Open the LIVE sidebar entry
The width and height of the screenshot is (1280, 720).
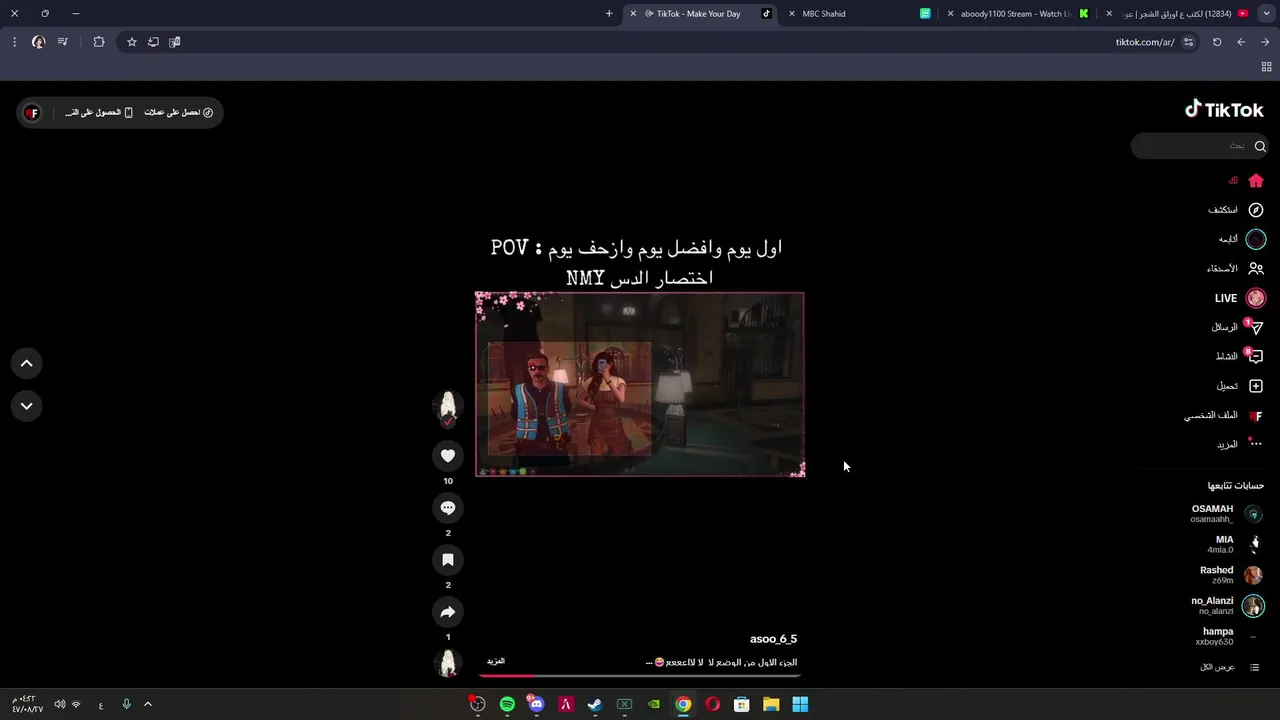click(1240, 298)
